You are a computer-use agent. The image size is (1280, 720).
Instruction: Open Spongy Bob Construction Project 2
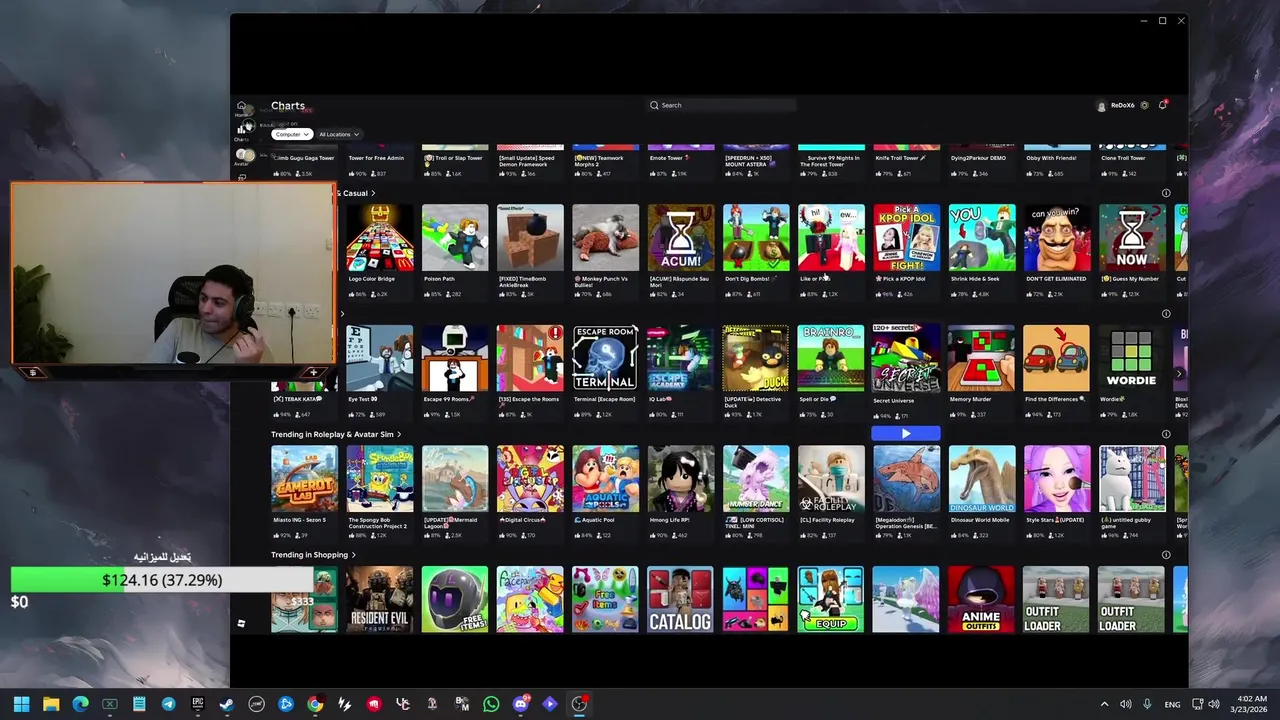pos(380,479)
